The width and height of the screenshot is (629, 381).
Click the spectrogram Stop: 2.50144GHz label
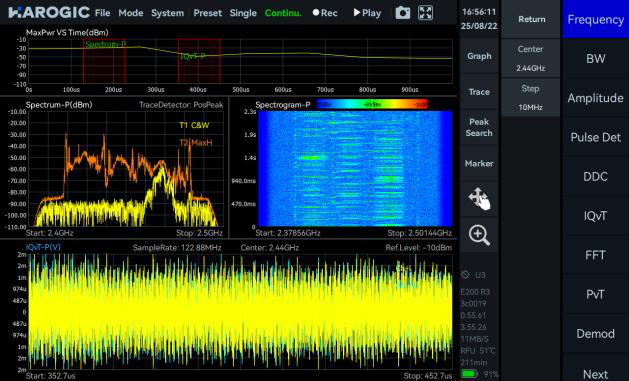click(x=420, y=233)
